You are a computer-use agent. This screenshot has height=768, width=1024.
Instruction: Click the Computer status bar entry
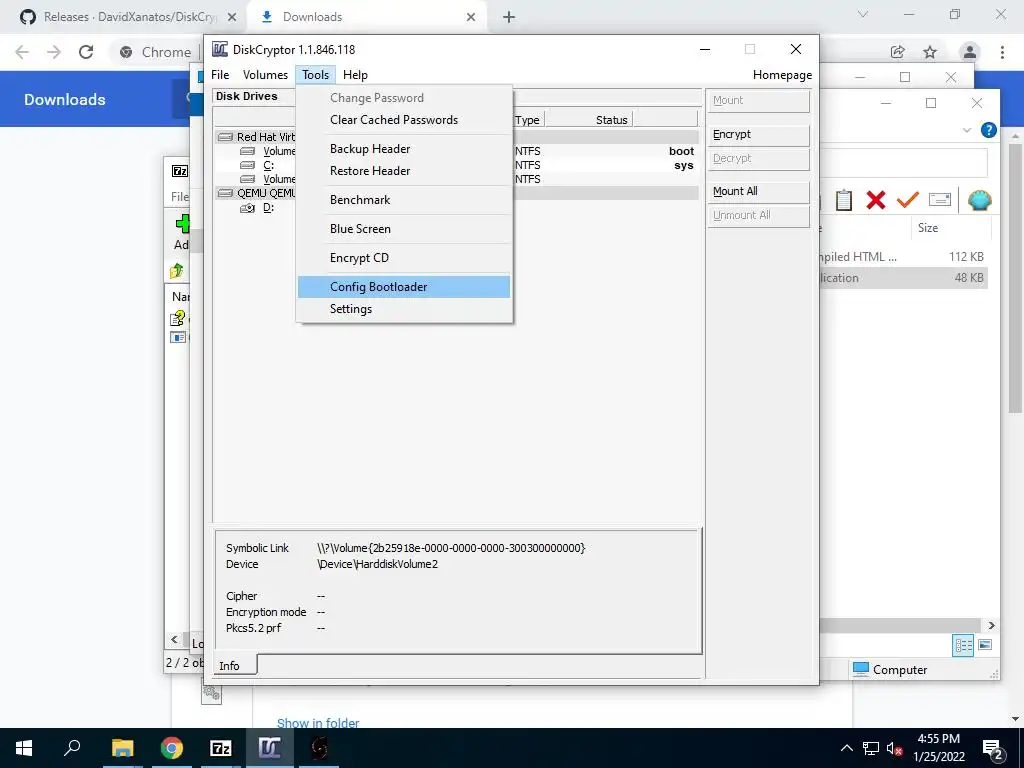click(x=890, y=670)
